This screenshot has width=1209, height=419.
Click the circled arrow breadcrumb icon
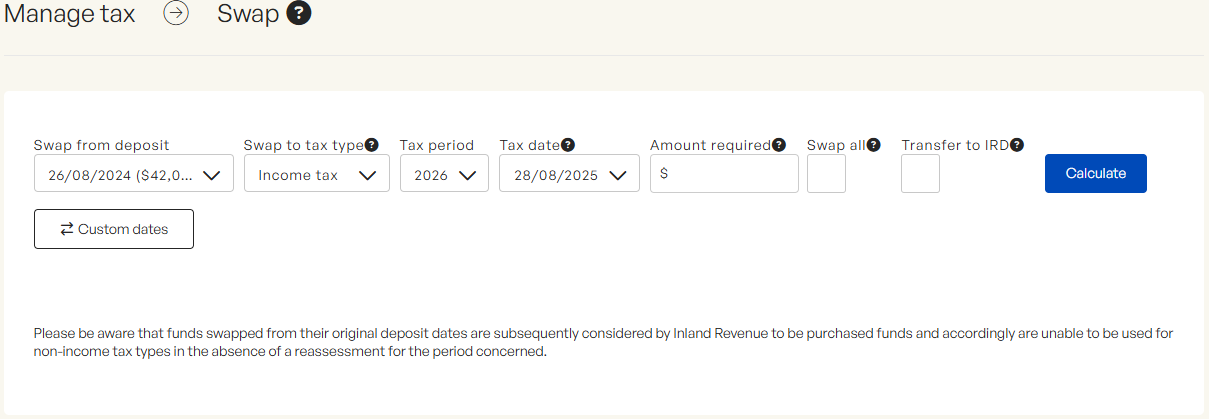[176, 15]
